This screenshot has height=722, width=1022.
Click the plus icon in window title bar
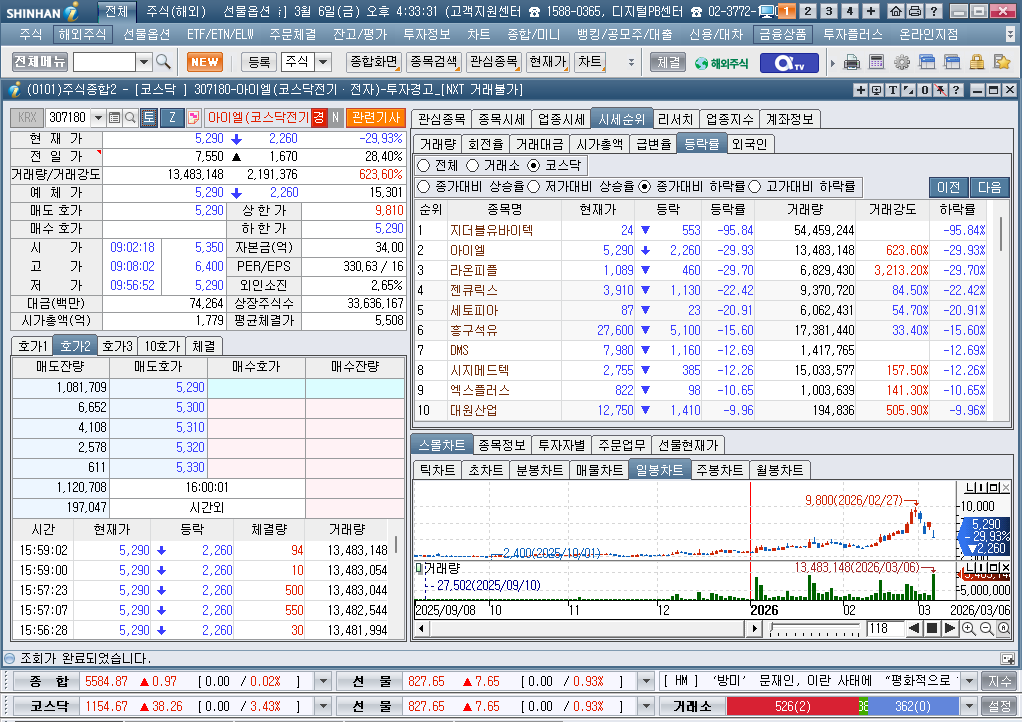(x=860, y=90)
